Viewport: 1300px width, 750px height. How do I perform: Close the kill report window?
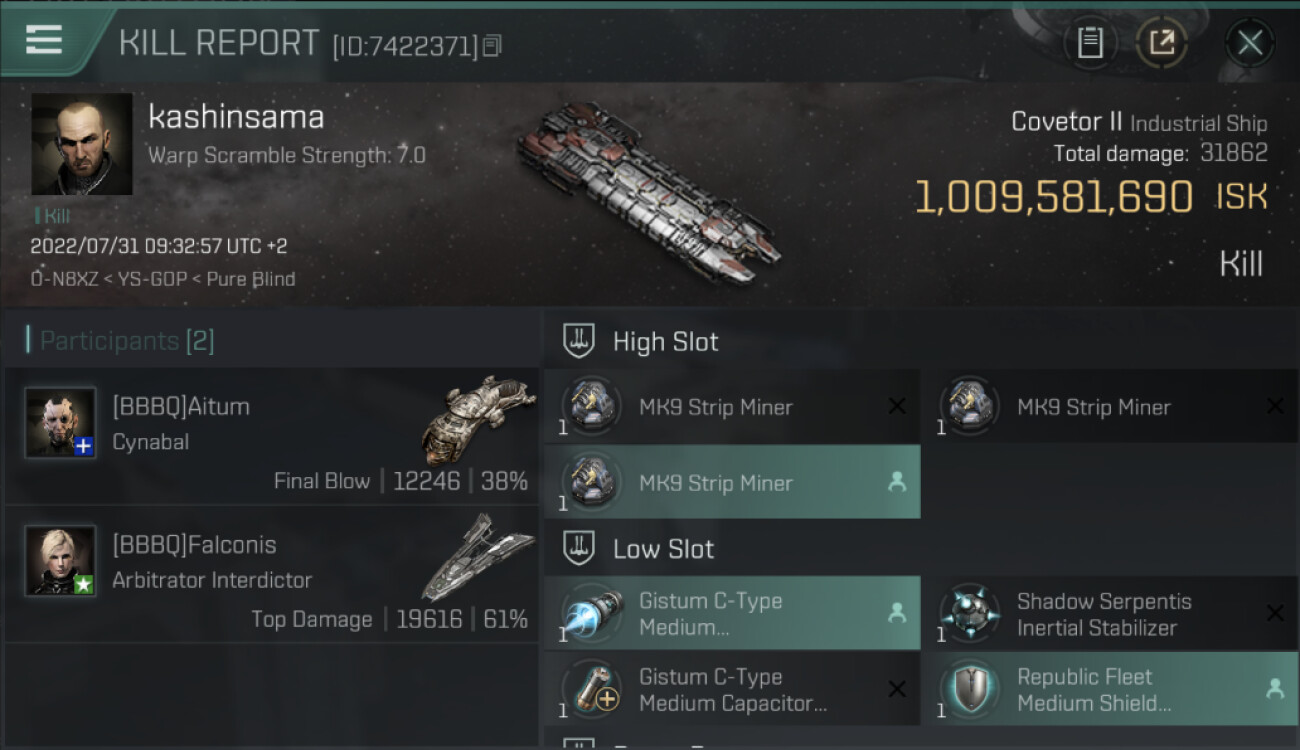point(1249,43)
